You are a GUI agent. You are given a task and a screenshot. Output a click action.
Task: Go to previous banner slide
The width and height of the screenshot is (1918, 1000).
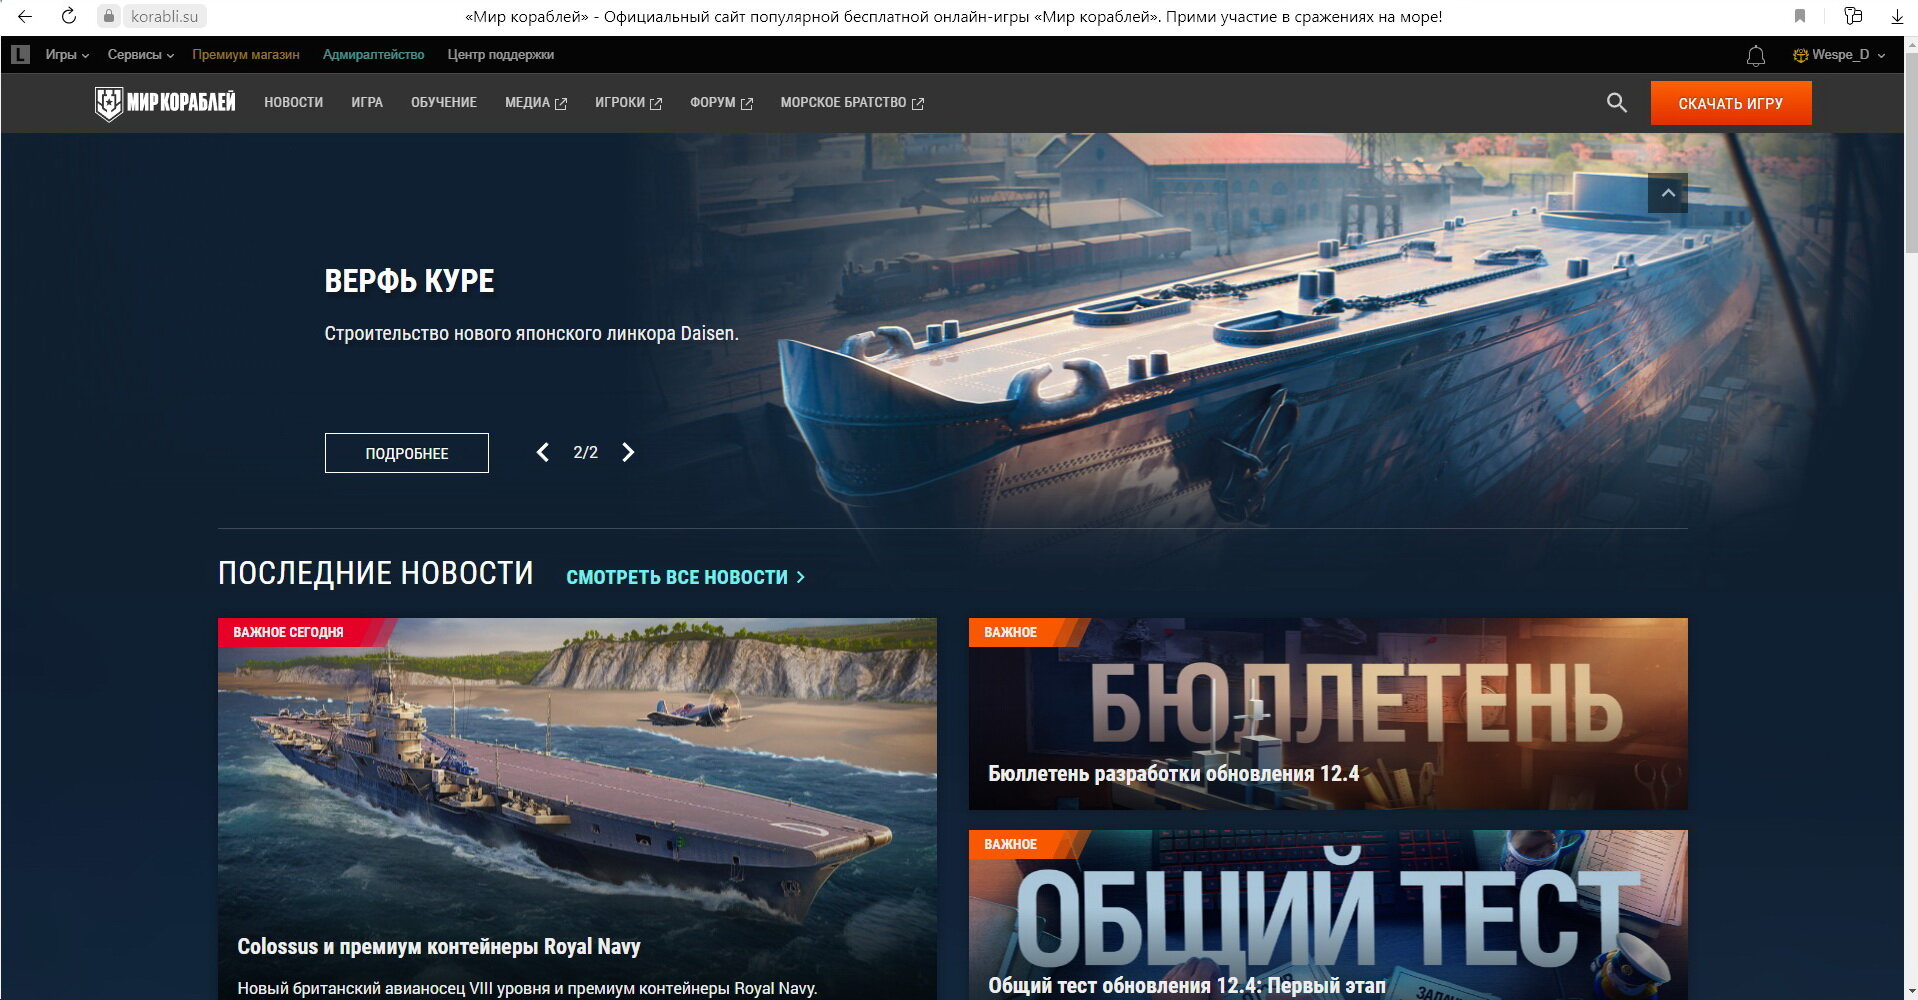click(x=543, y=453)
